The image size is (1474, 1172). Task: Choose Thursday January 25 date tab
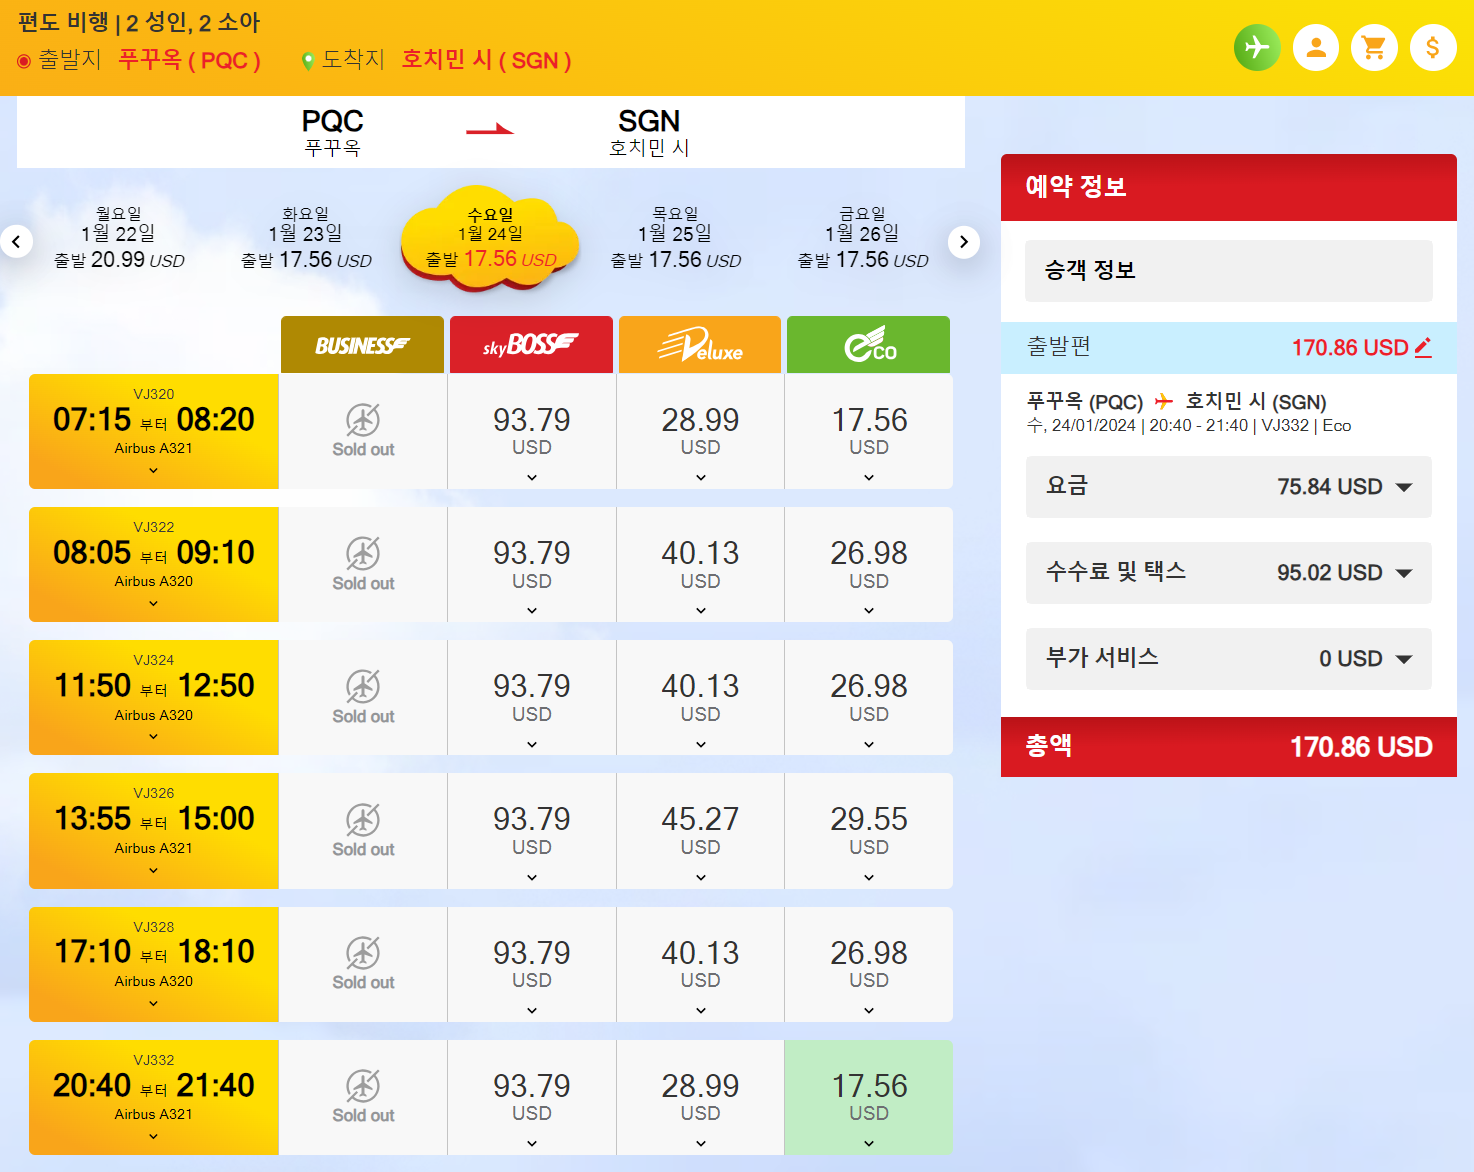click(676, 238)
